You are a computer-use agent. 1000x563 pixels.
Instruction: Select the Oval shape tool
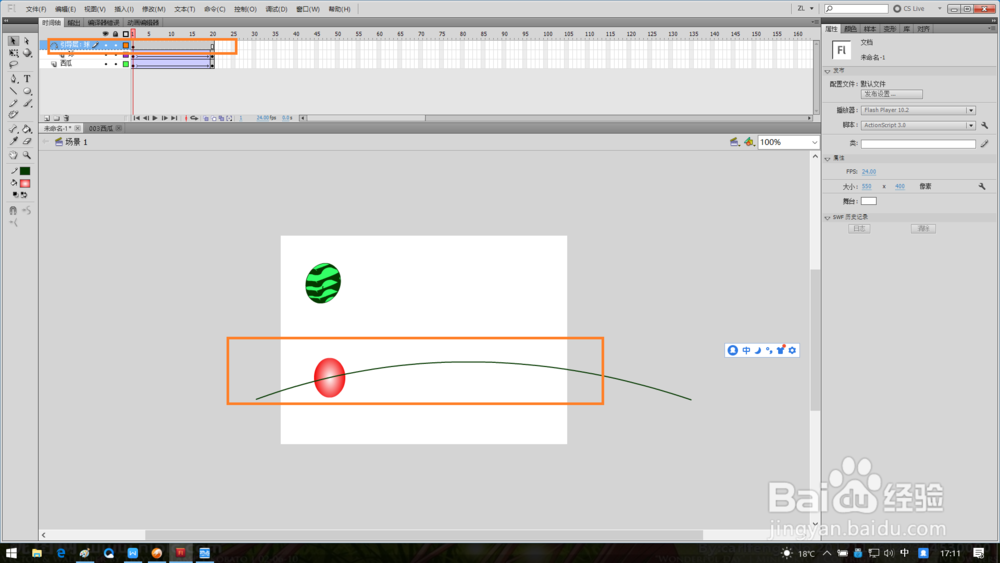pos(27,91)
